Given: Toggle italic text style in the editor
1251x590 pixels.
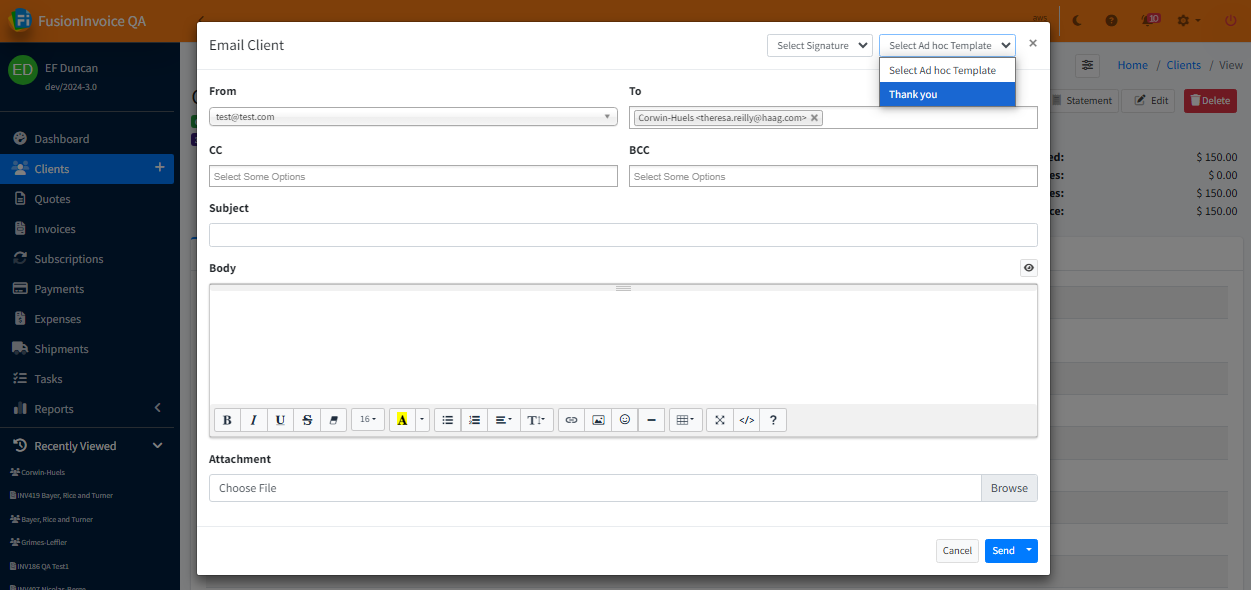Looking at the screenshot, I should 254,420.
